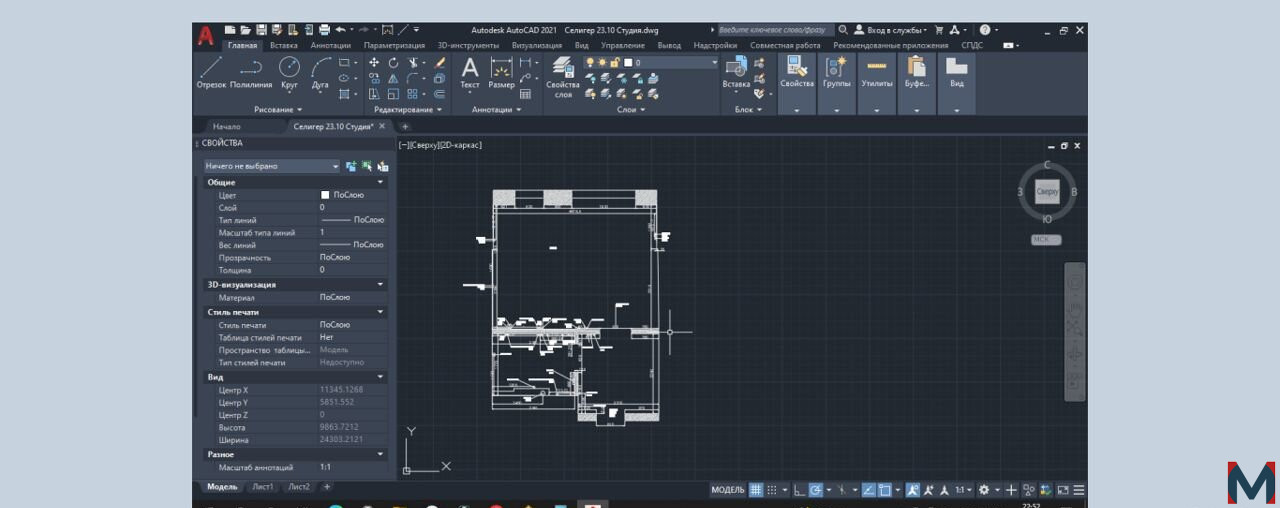
Task: Click the Mirror tool icon
Action: [x=393, y=78]
